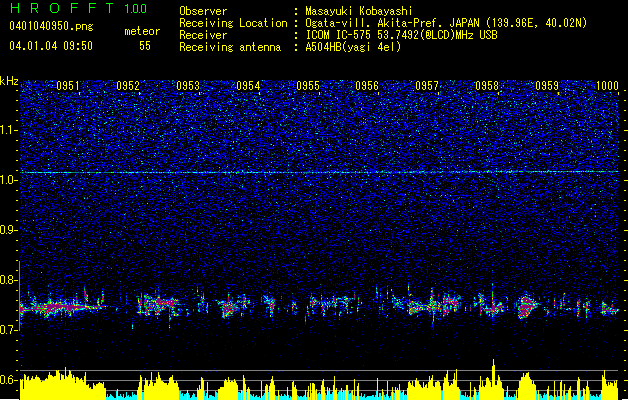Click the meteor label

pyautogui.click(x=142, y=31)
